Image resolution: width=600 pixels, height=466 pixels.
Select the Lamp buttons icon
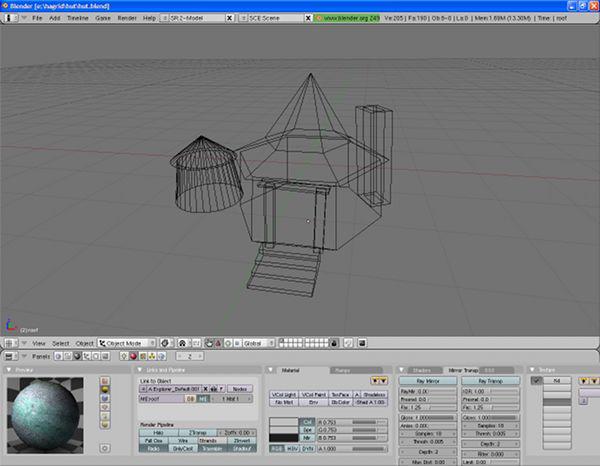click(x=124, y=356)
